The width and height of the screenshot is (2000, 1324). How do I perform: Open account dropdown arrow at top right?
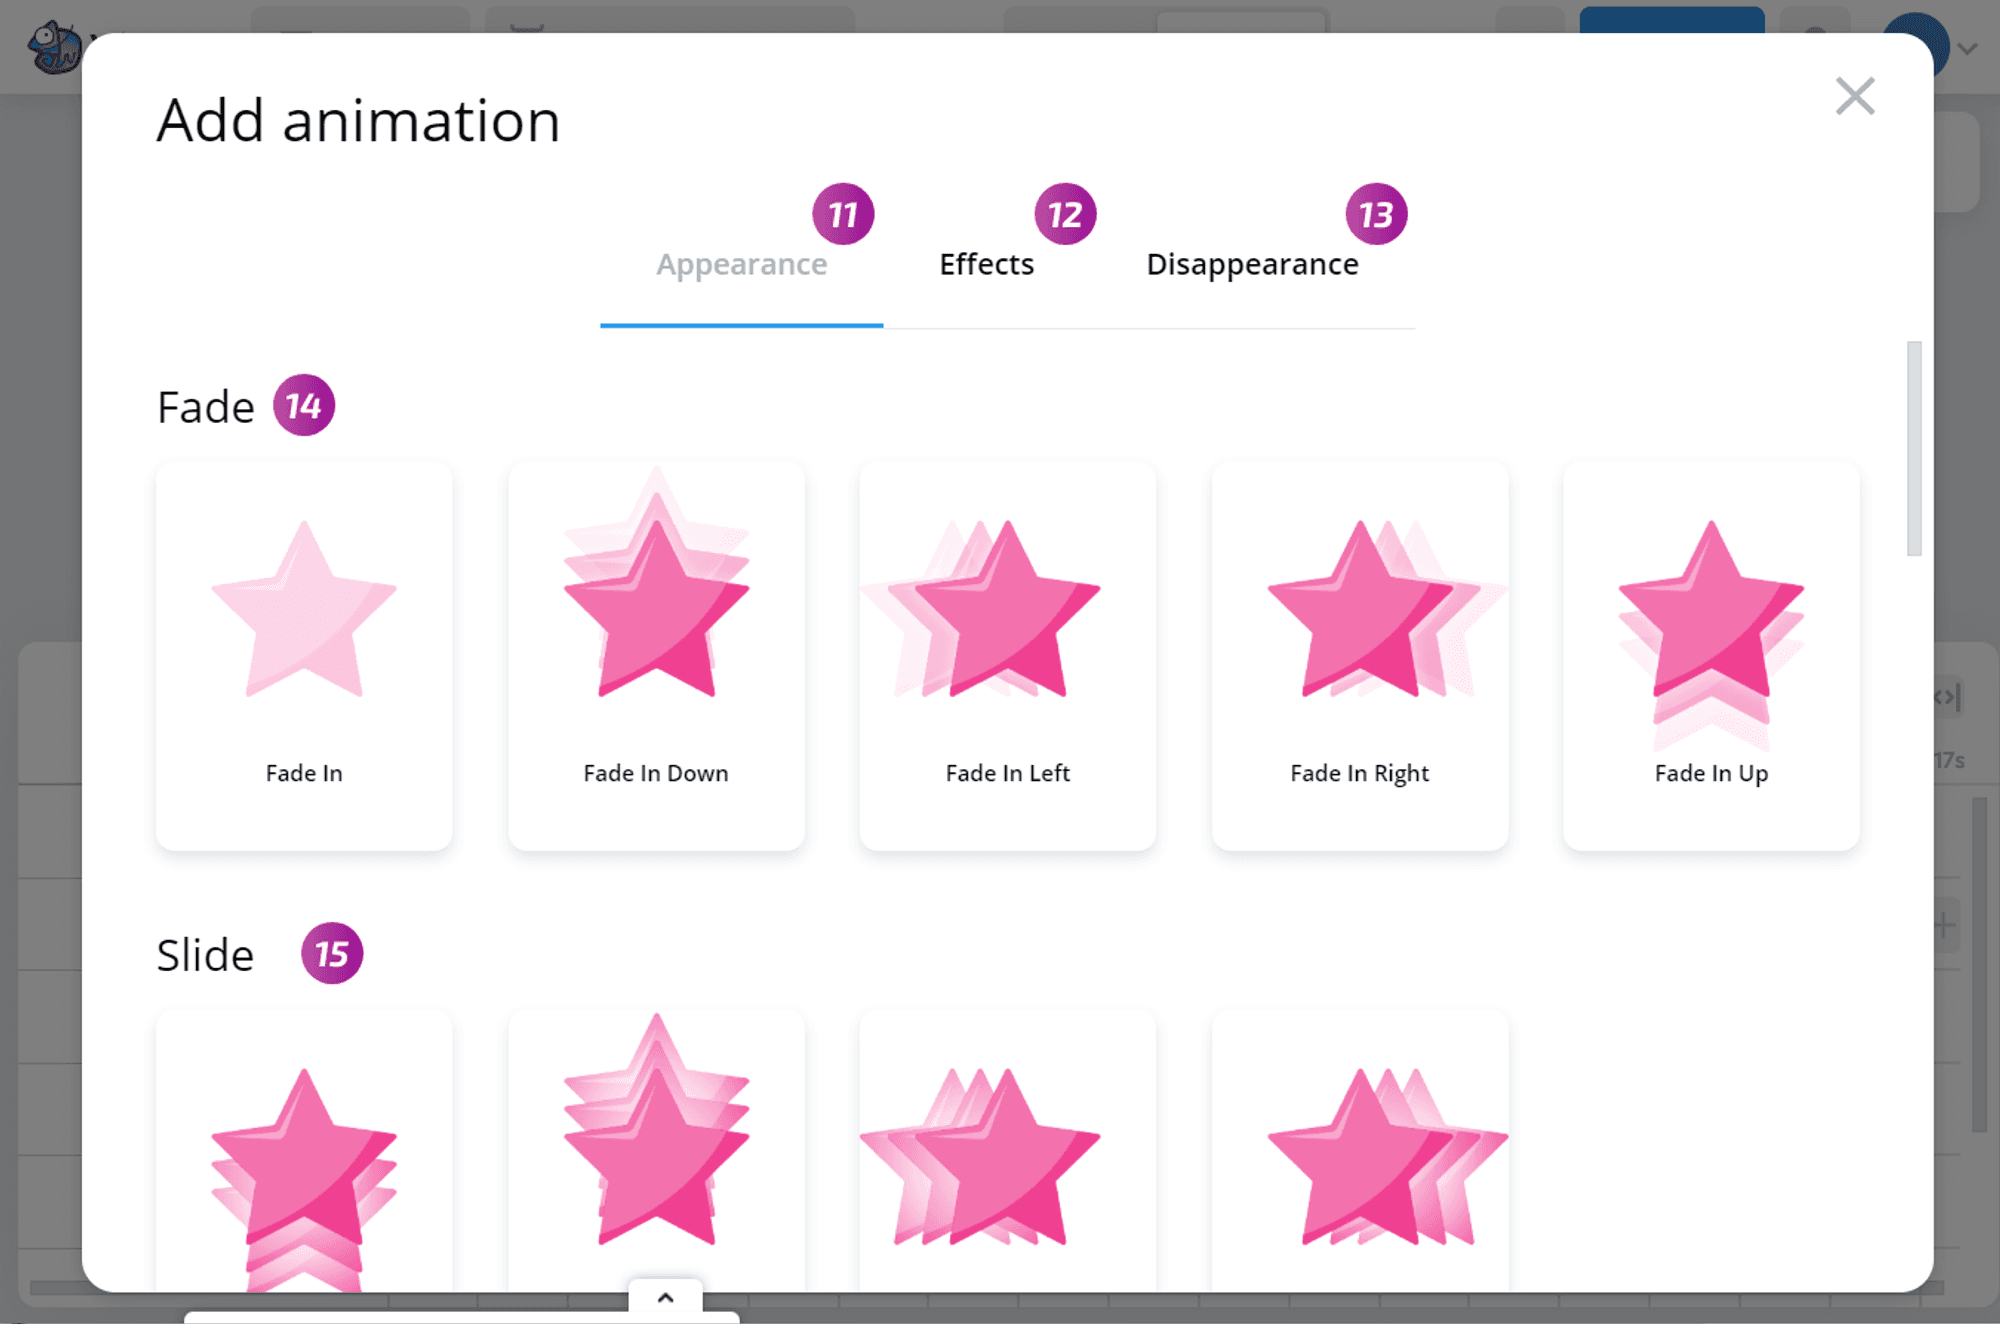coord(1968,48)
